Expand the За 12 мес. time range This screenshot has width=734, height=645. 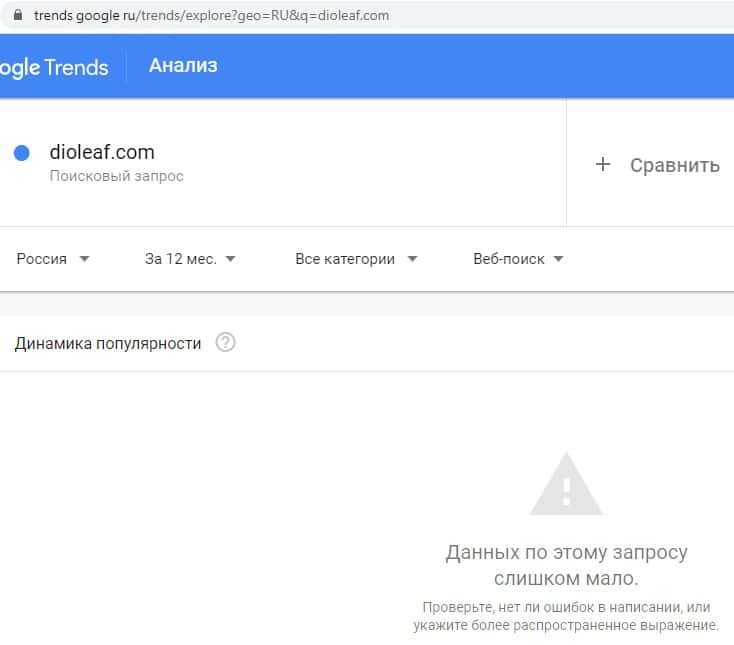coord(190,258)
